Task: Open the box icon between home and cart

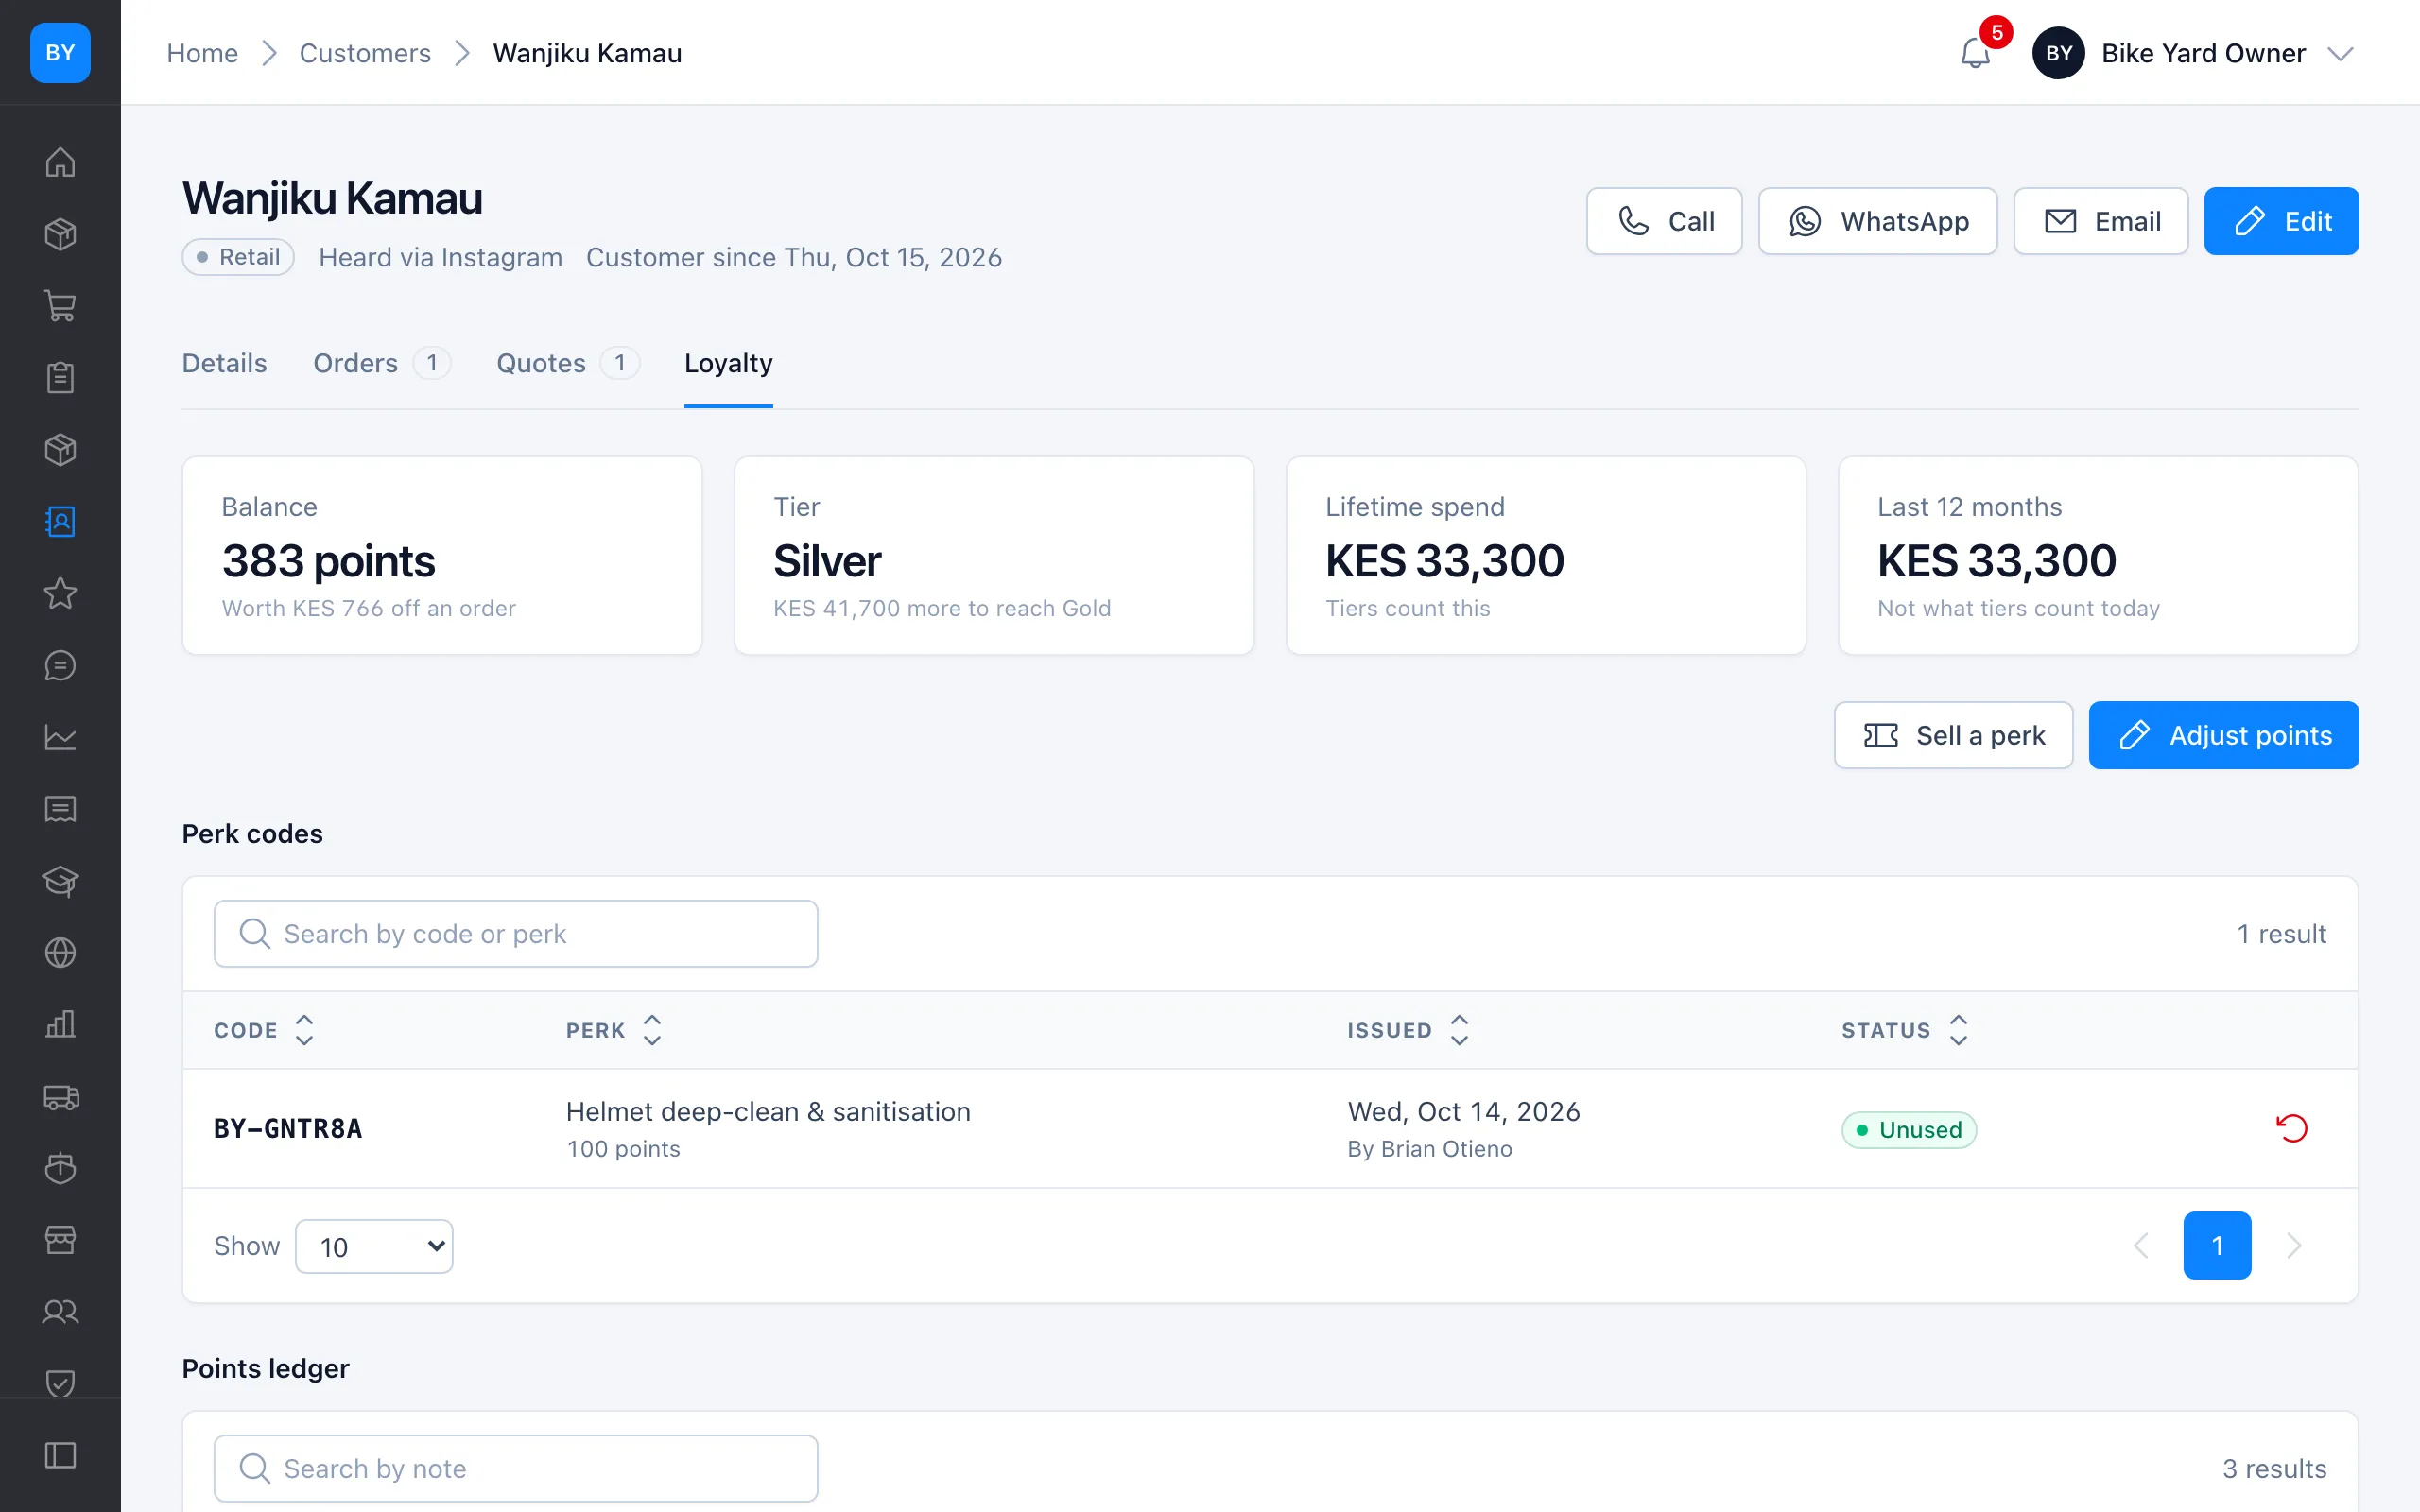Action: point(60,234)
